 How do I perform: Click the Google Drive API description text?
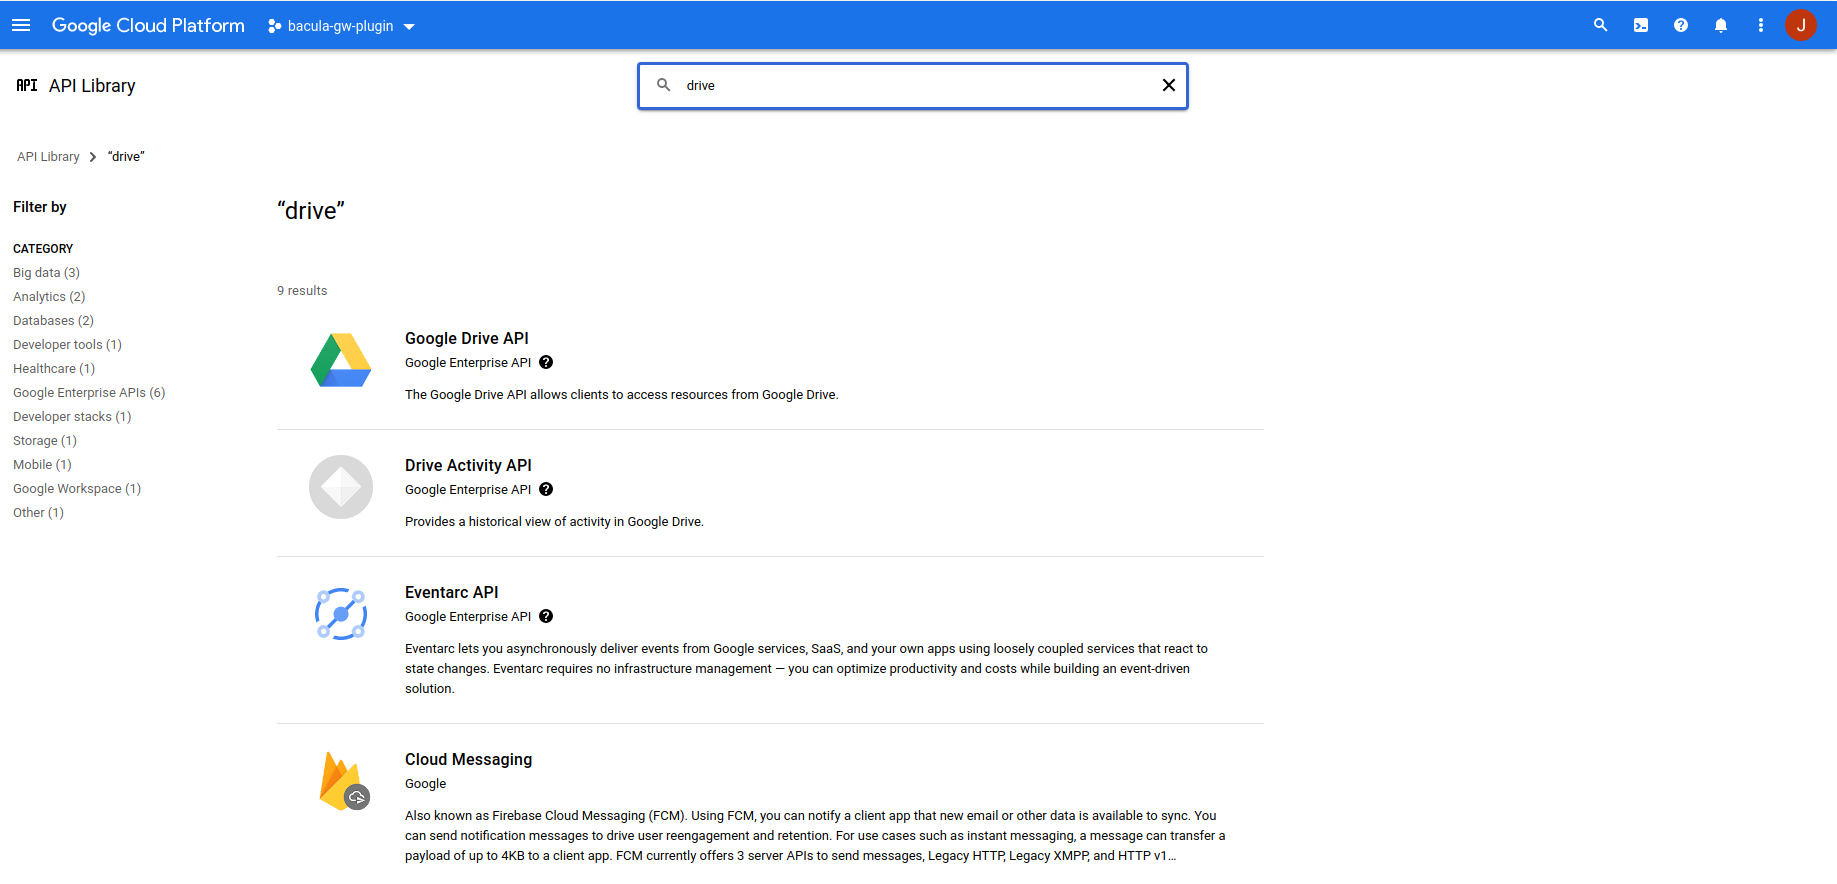pyautogui.click(x=621, y=395)
